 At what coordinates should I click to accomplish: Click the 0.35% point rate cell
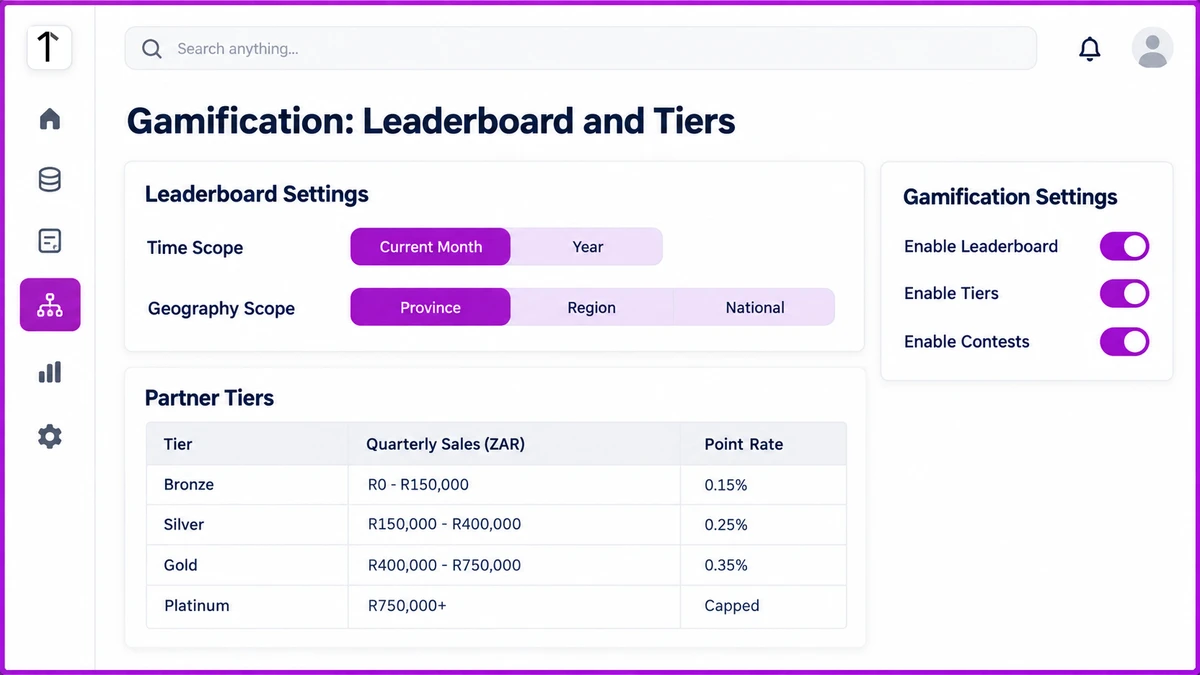click(763, 565)
